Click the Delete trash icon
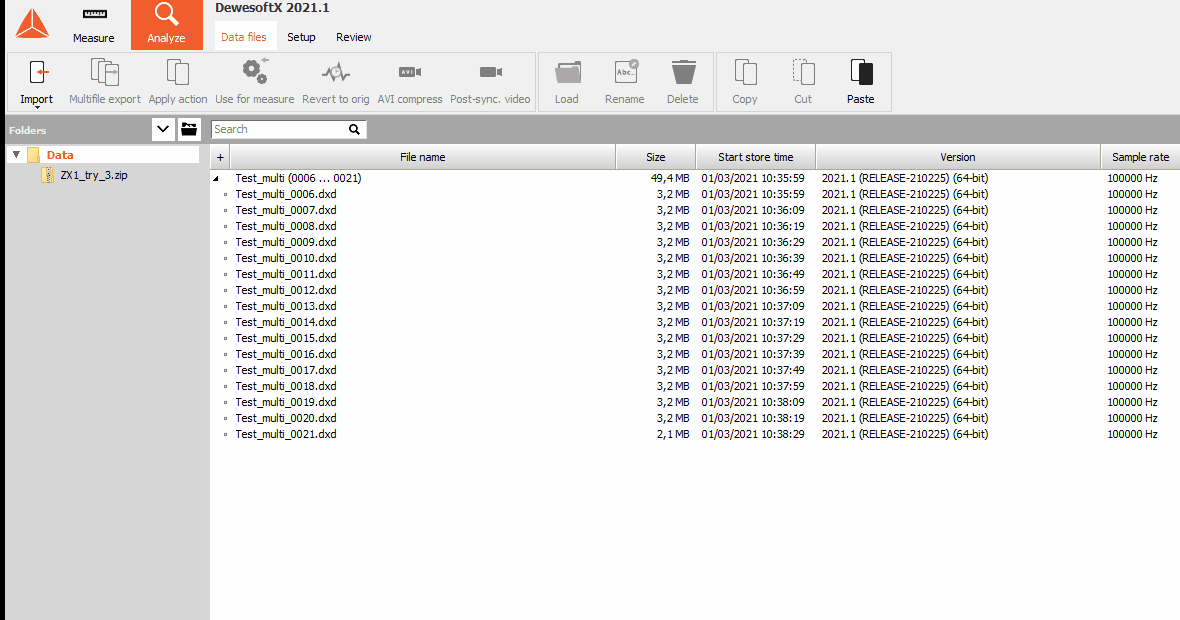The image size is (1180, 620). coord(683,72)
